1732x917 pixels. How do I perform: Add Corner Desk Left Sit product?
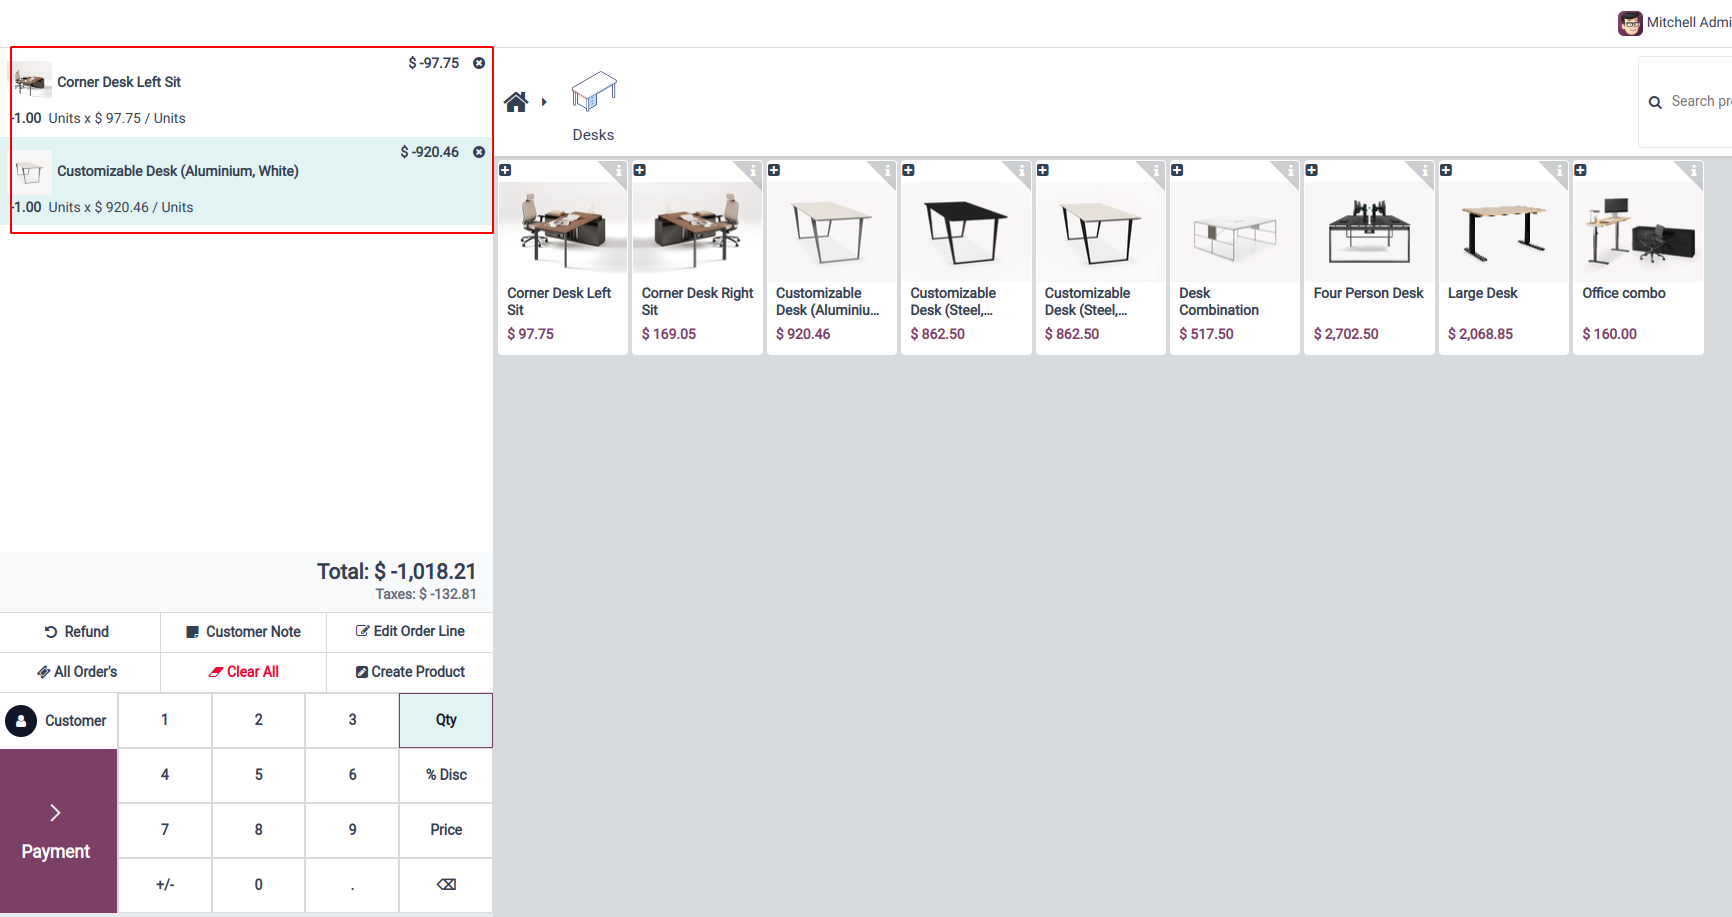click(563, 258)
